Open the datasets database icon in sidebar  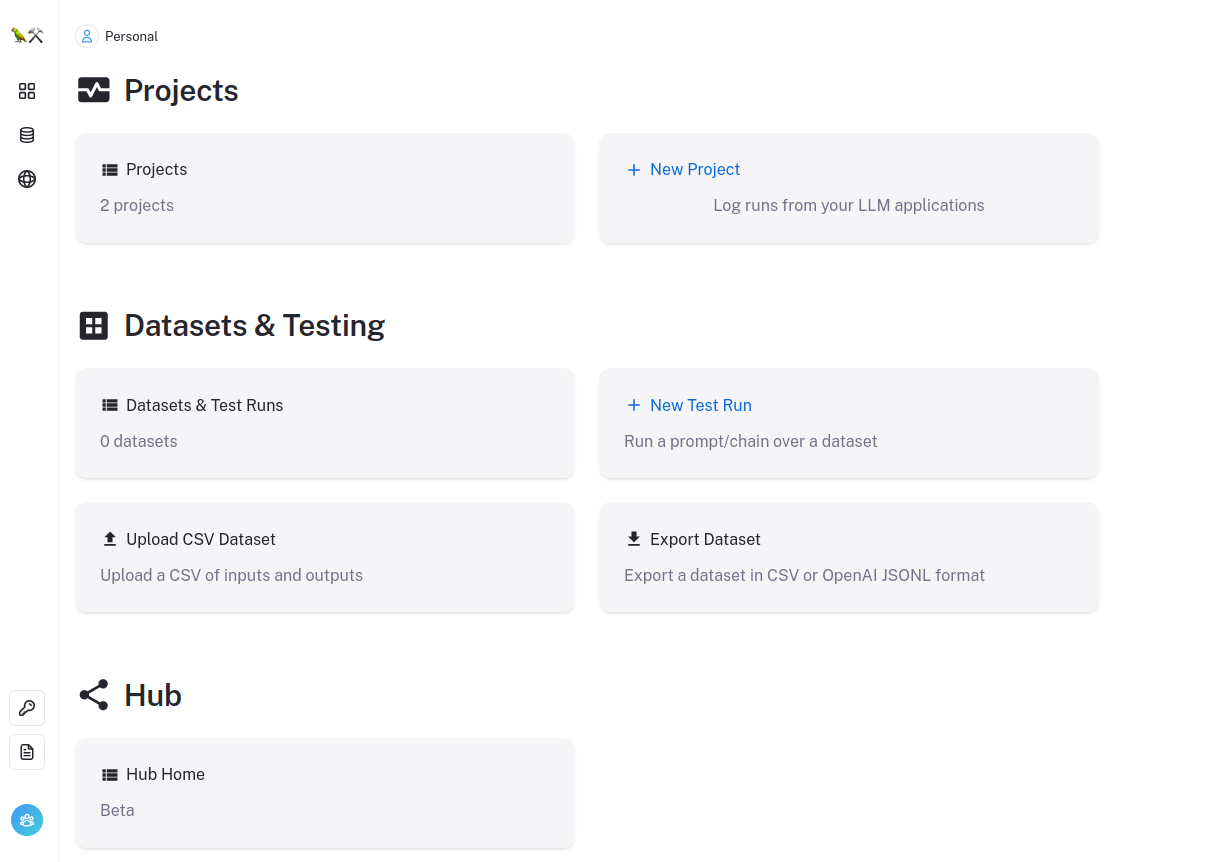[x=27, y=135]
